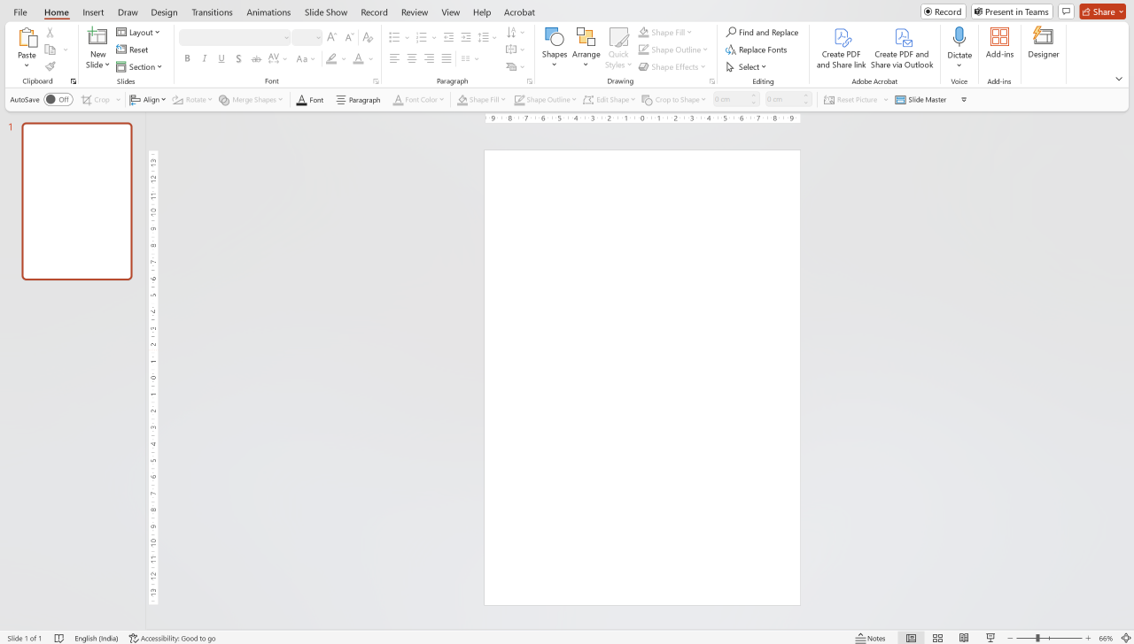Start Slide Show from status bar
1134x644 pixels.
[x=990, y=638]
